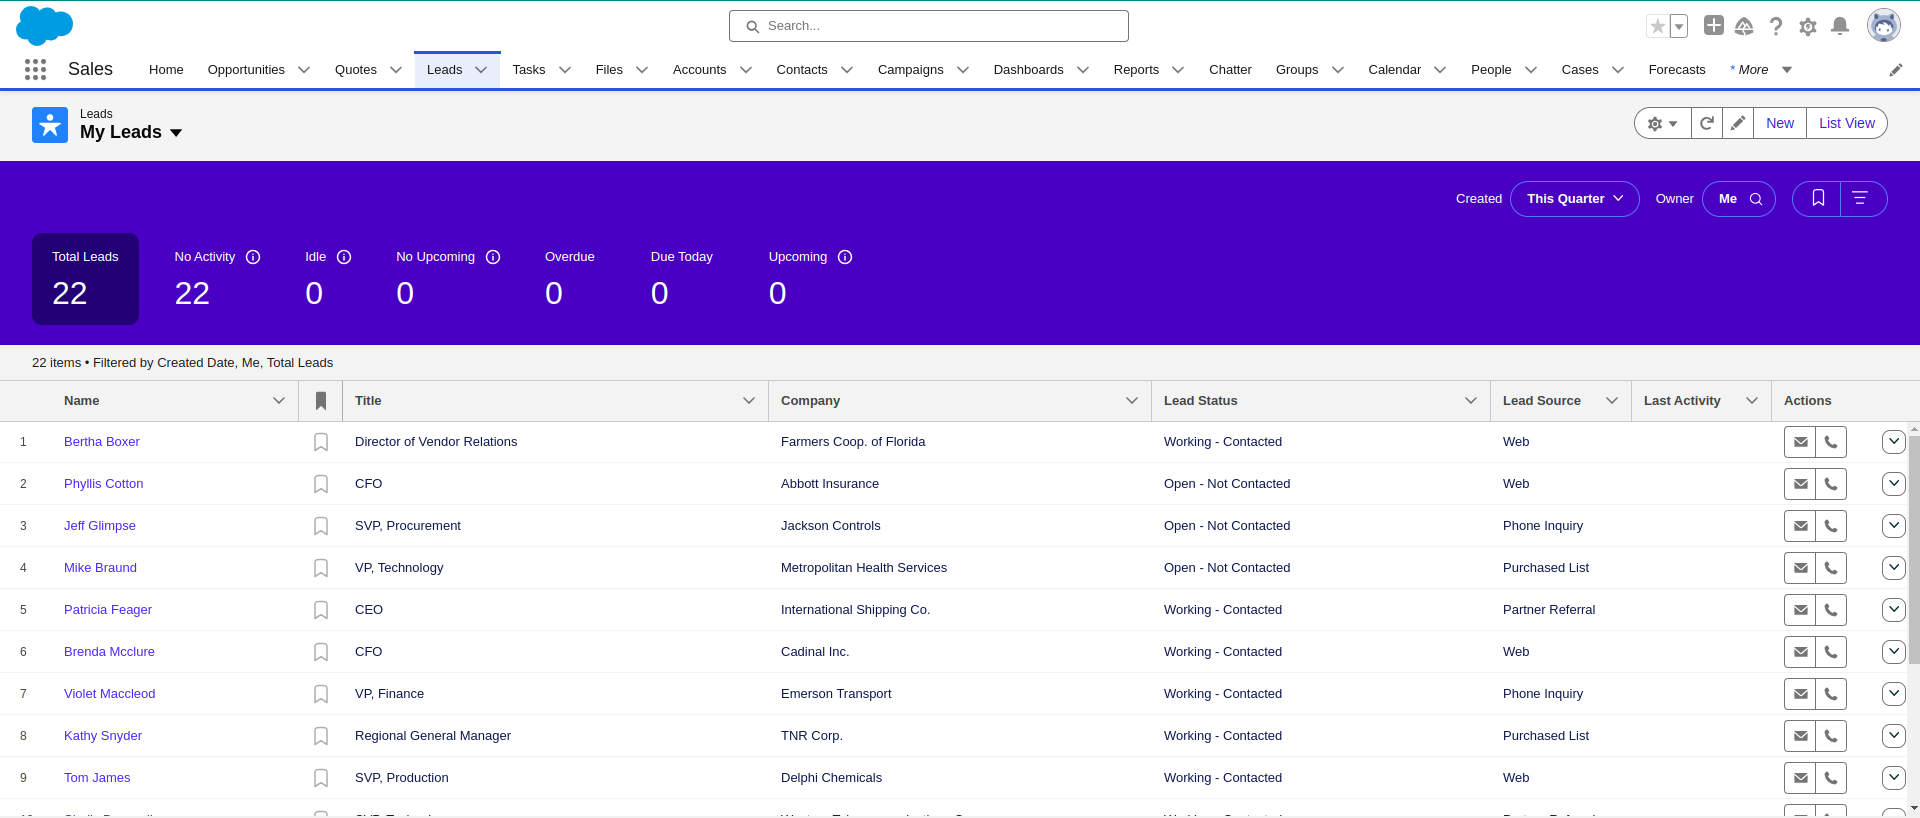The height and width of the screenshot is (818, 1920).
Task: Open the Help question mark icon
Action: (x=1776, y=26)
